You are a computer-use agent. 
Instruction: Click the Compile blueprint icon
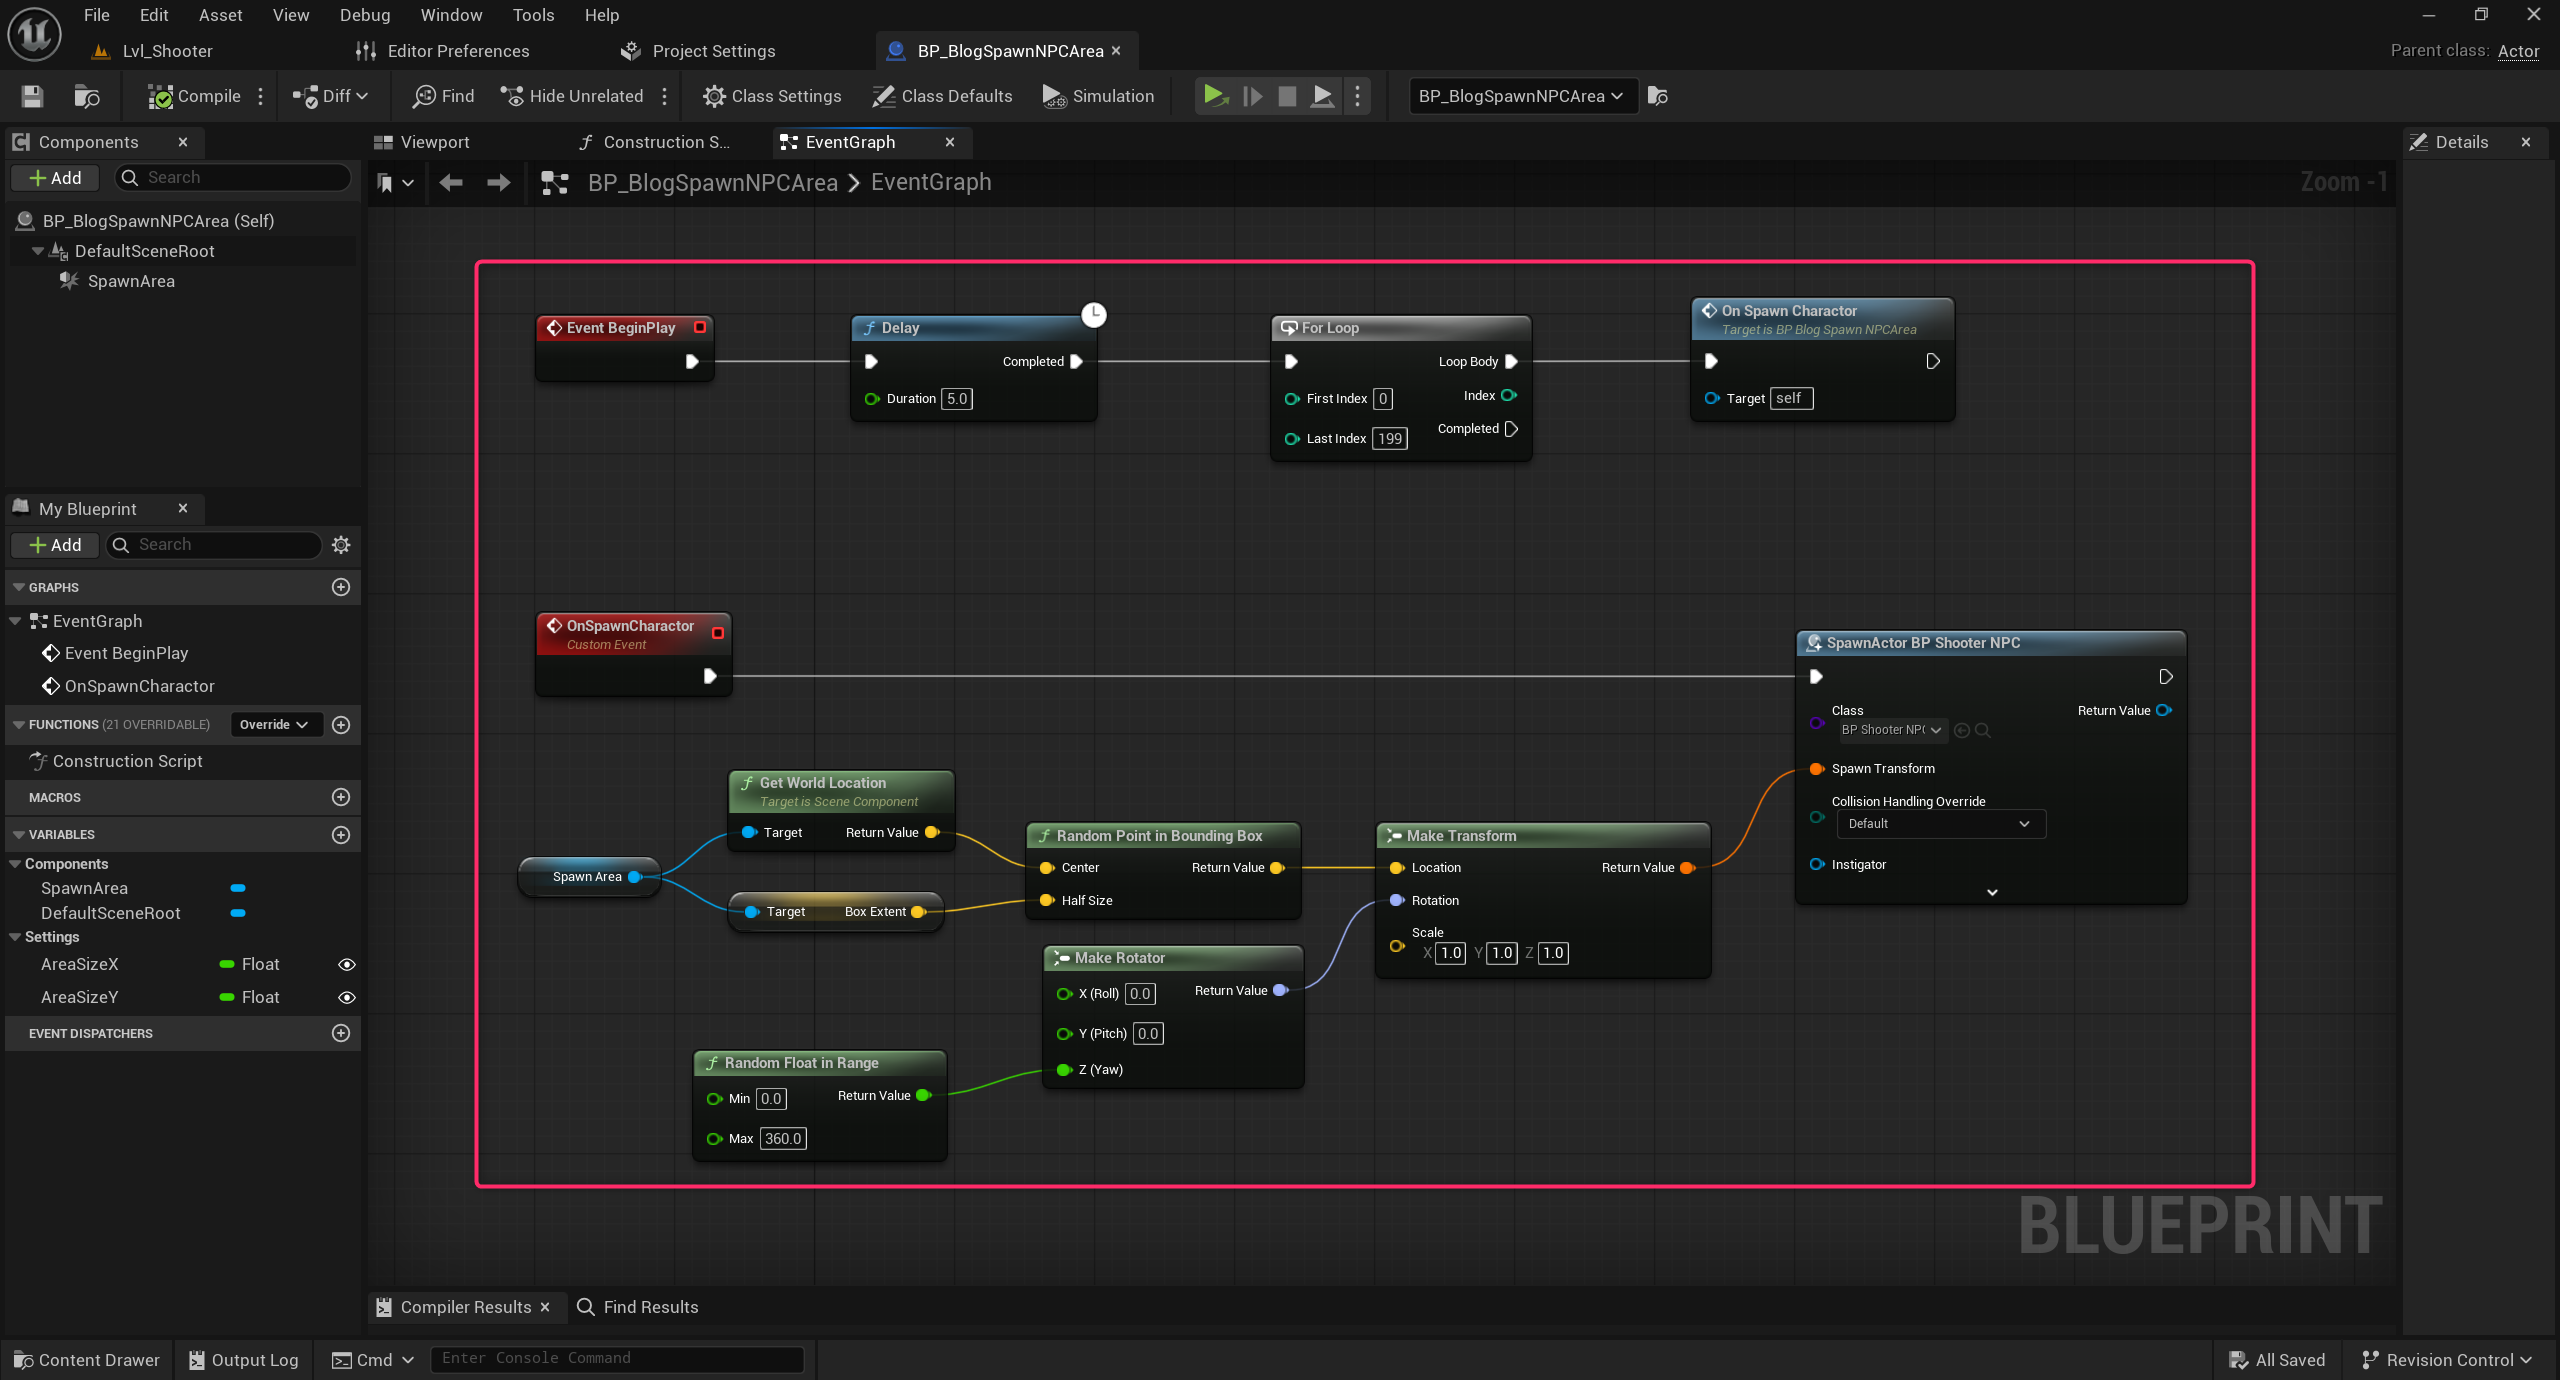160,96
